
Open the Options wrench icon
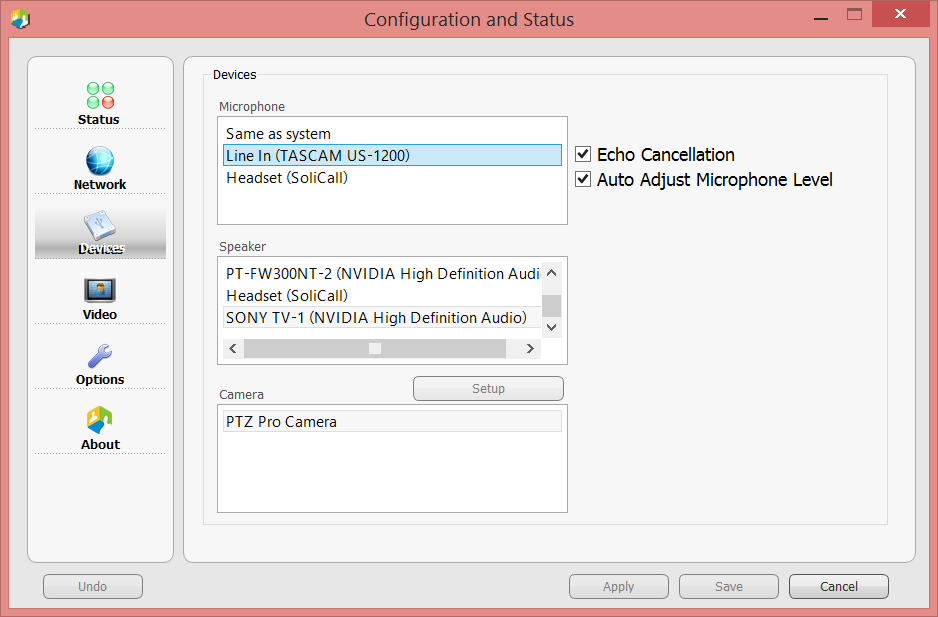[100, 355]
